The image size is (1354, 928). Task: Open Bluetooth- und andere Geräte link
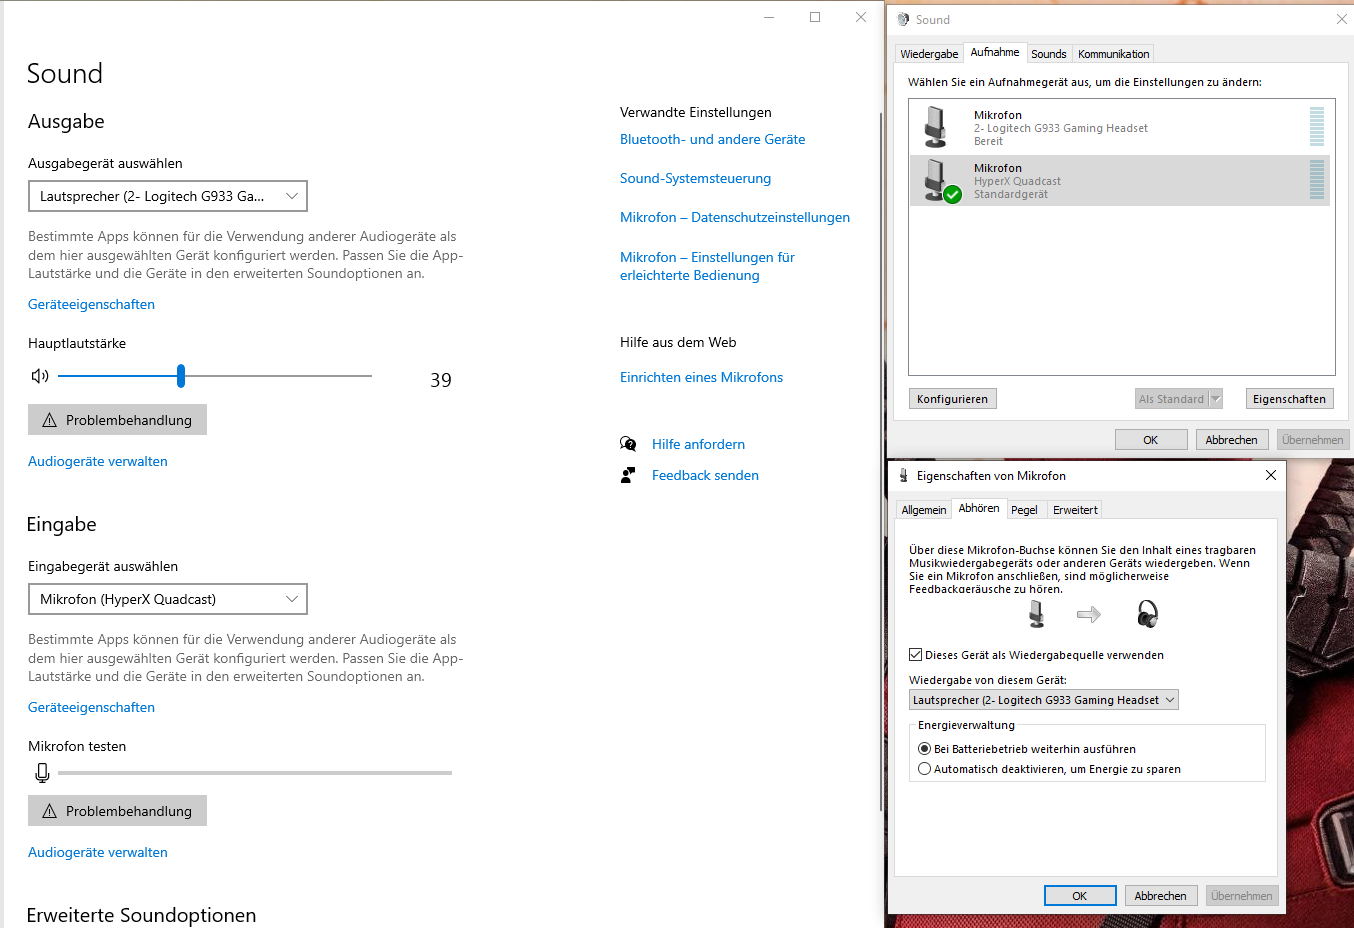coord(712,139)
